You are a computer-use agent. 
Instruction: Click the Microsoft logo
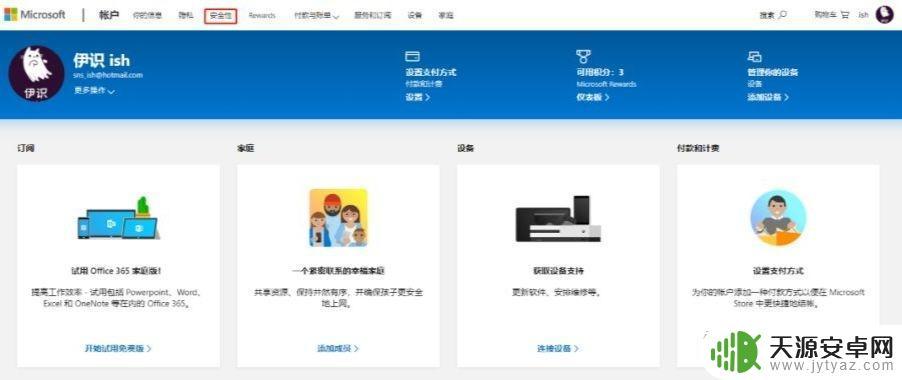(x=35, y=15)
